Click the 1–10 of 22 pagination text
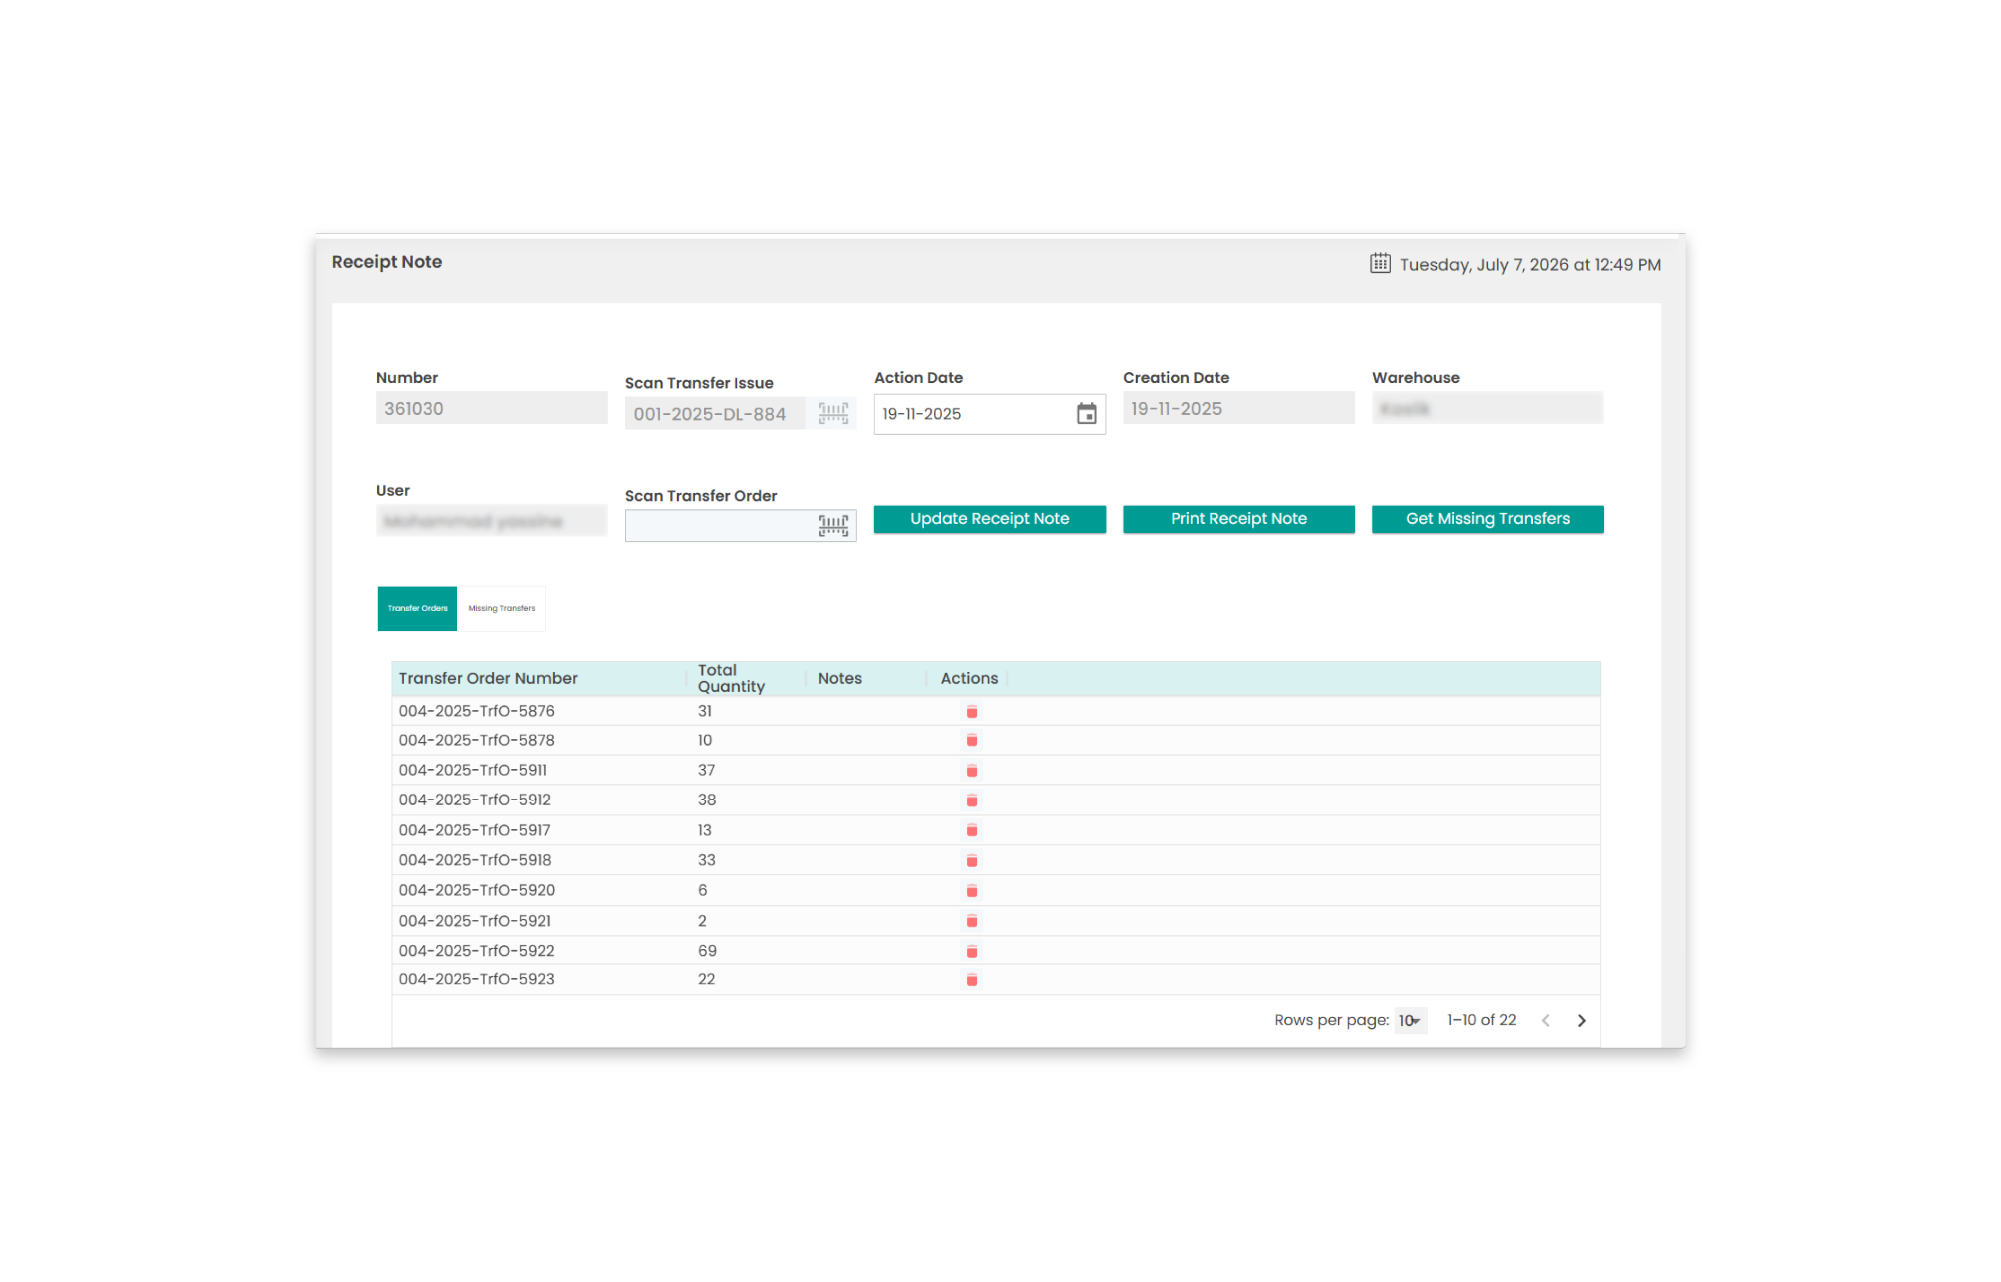 (1481, 1020)
